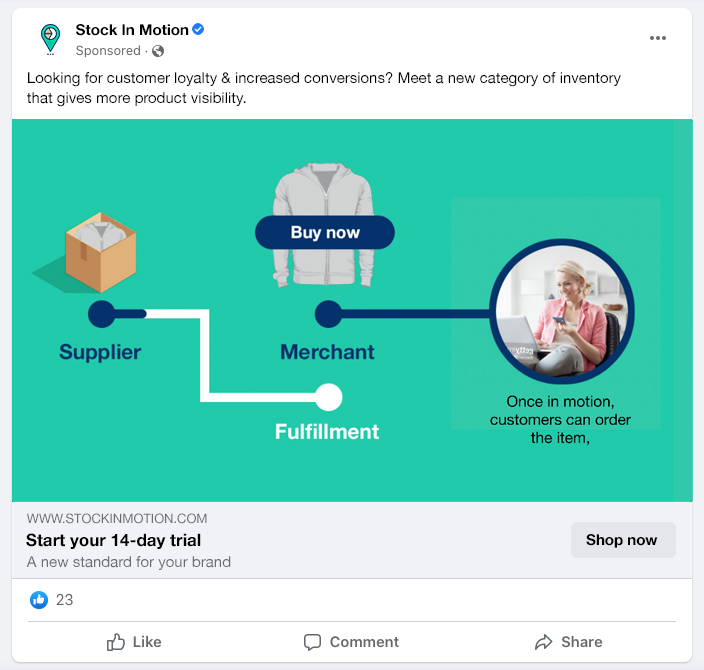Open the three-dot post options menu
Viewport: 704px width, 670px height.
pos(657,38)
